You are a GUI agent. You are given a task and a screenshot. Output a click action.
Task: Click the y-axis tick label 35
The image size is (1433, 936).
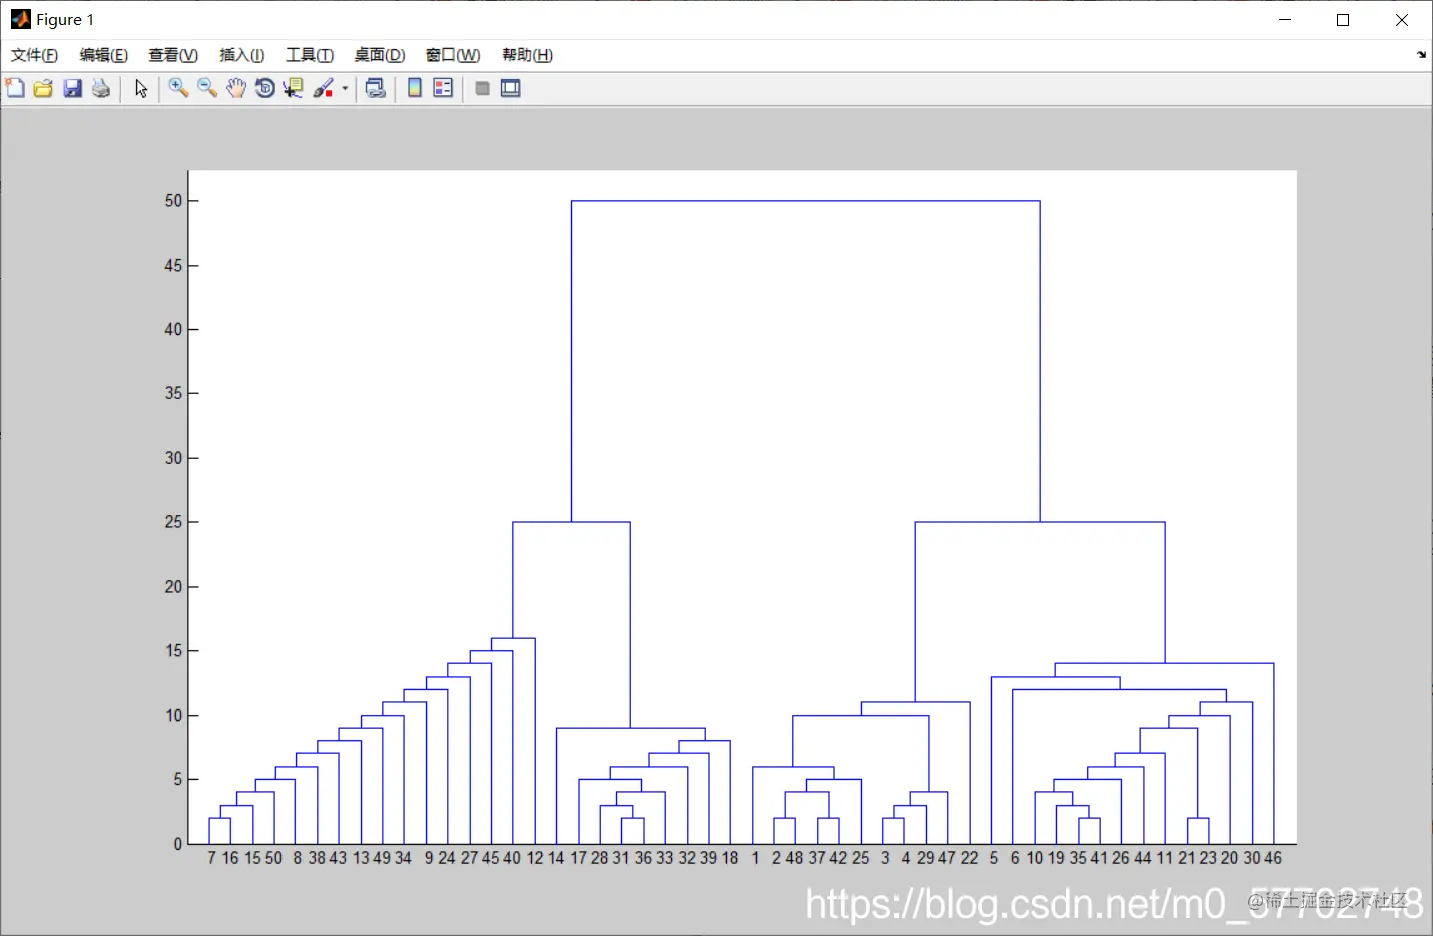(x=174, y=393)
